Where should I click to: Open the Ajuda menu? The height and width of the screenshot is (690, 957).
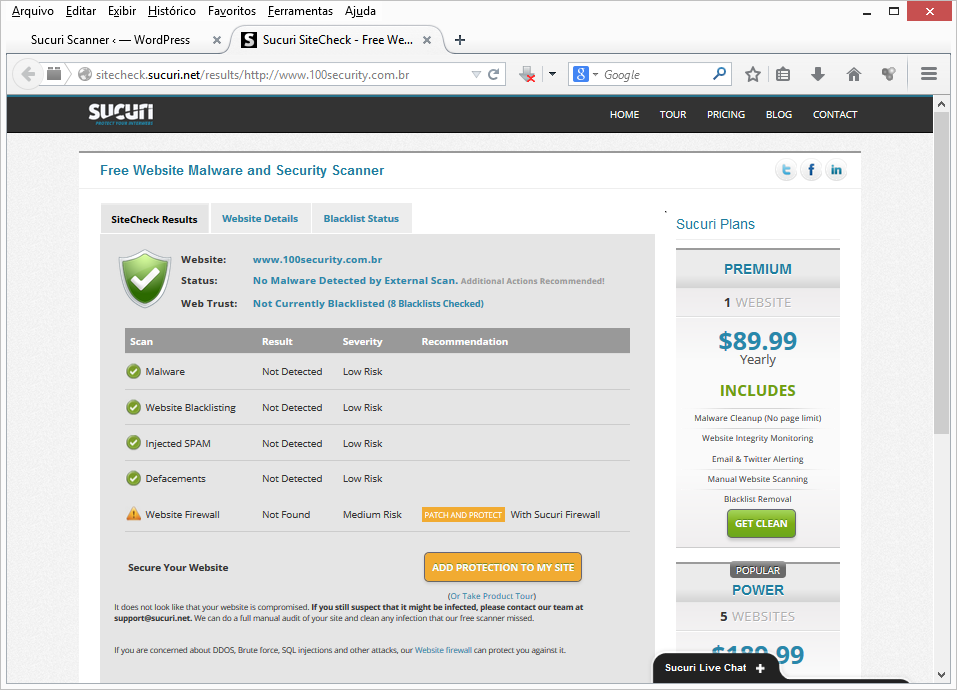pyautogui.click(x=360, y=11)
